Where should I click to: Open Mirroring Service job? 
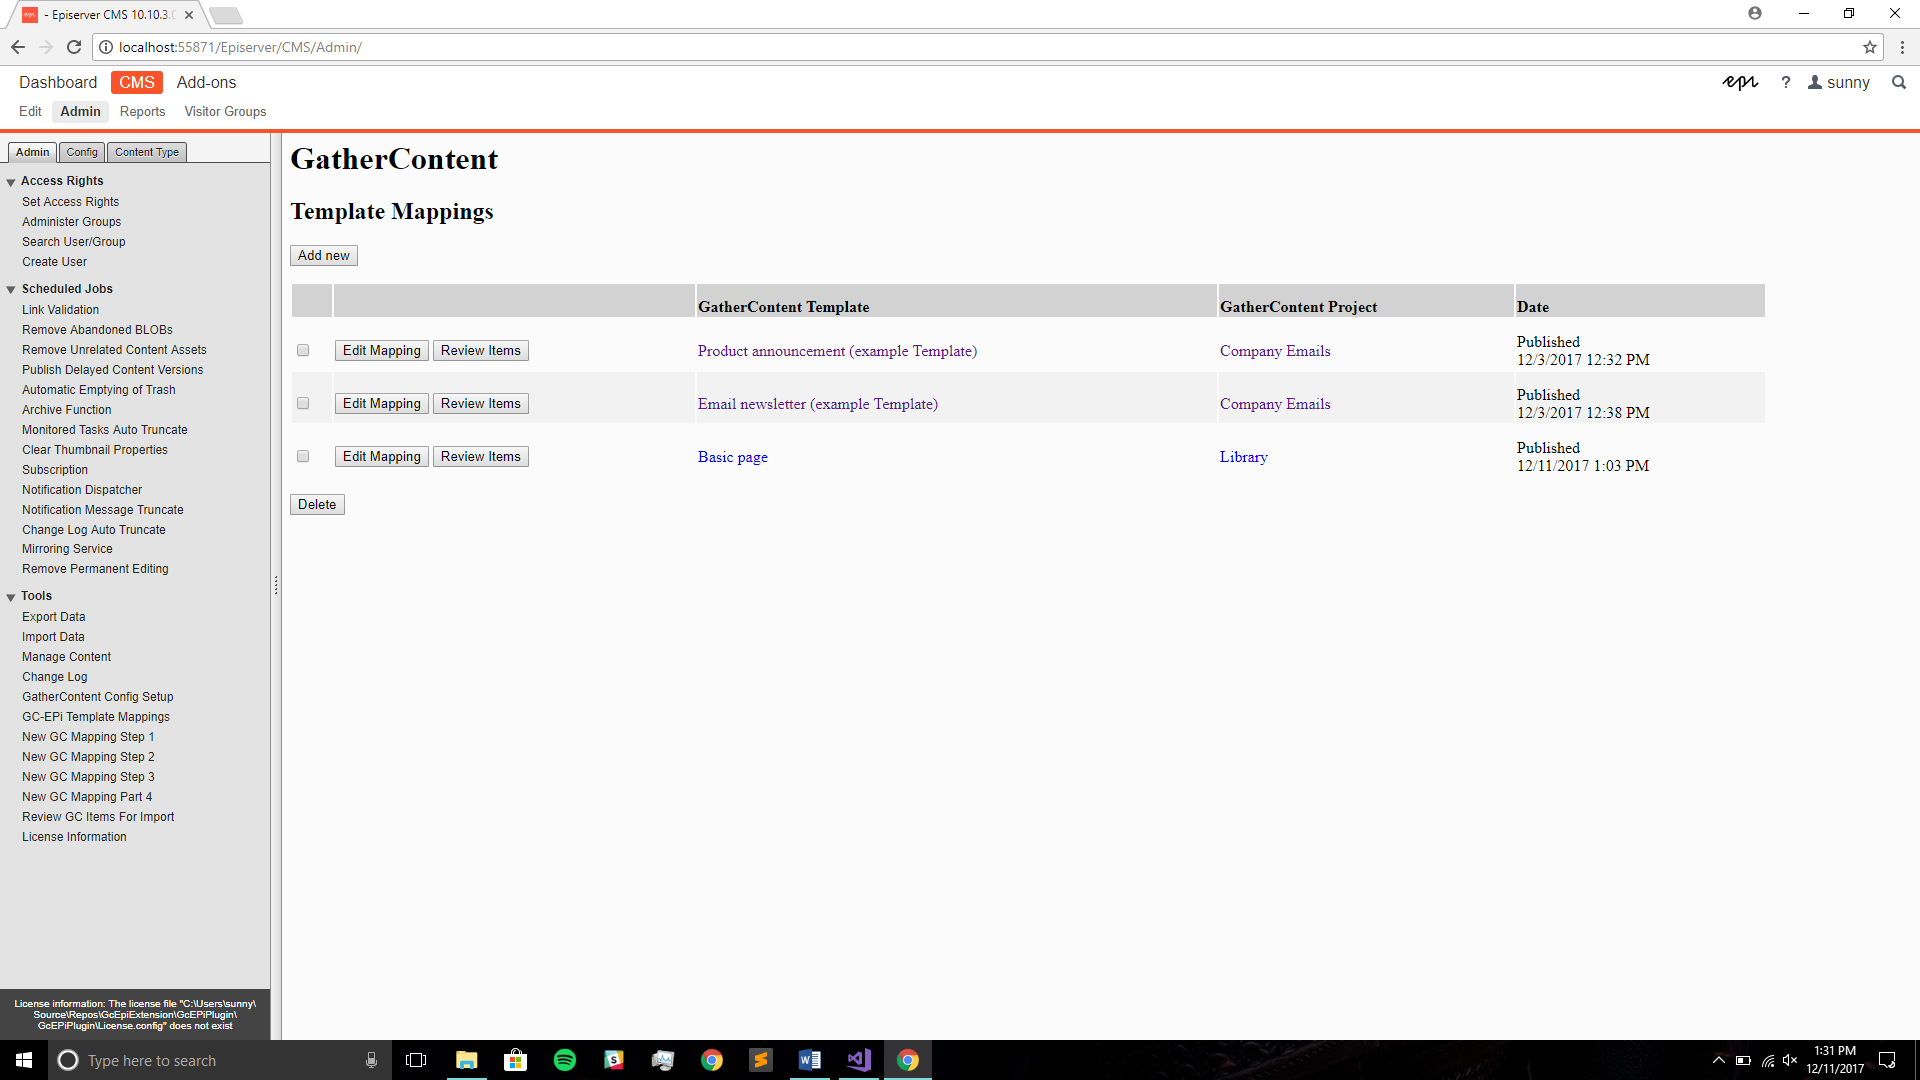[67, 549]
